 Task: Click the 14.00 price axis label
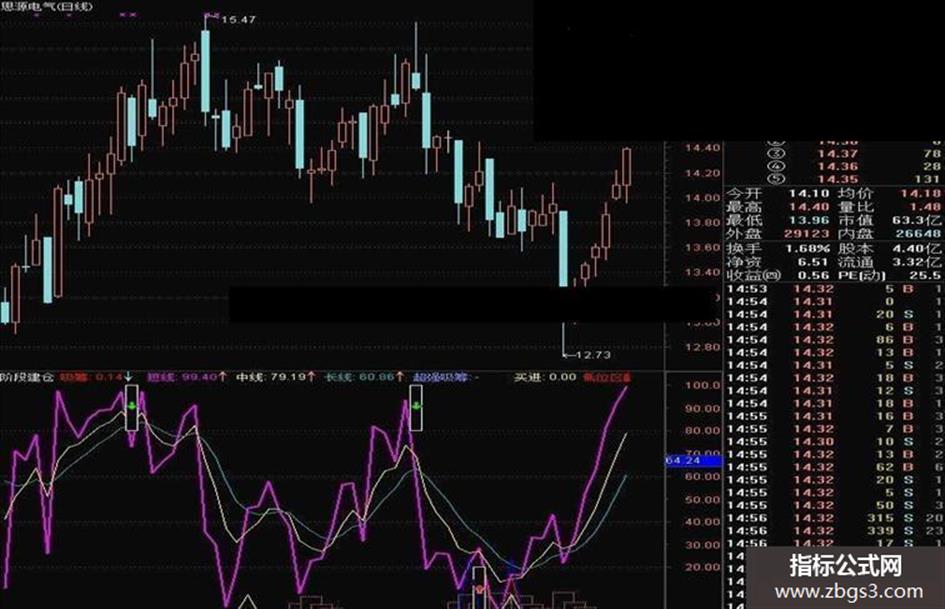click(702, 198)
